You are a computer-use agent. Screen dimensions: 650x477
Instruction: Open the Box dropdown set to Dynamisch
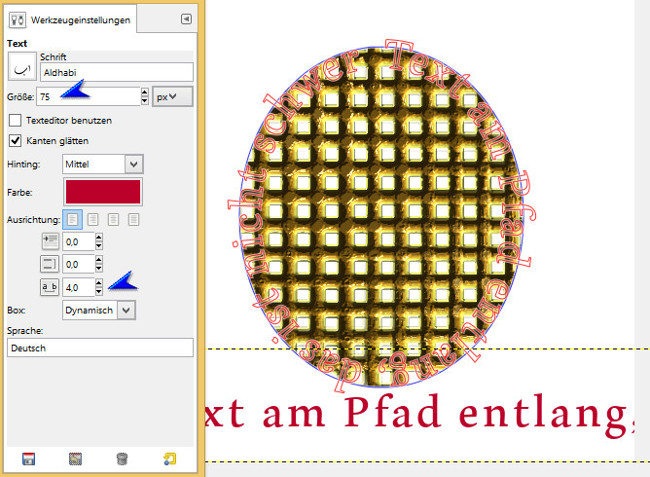click(x=99, y=310)
